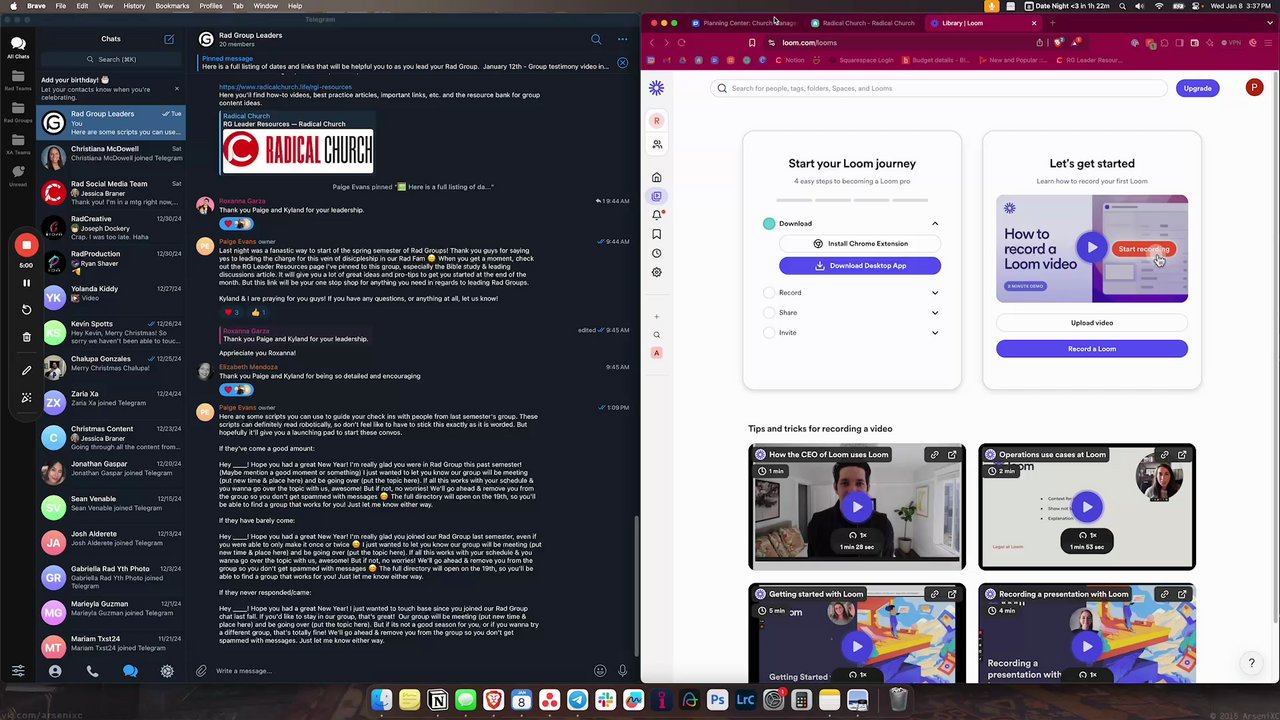Open Loom history clock icon
Image resolution: width=1280 pixels, height=720 pixels.
(656, 253)
